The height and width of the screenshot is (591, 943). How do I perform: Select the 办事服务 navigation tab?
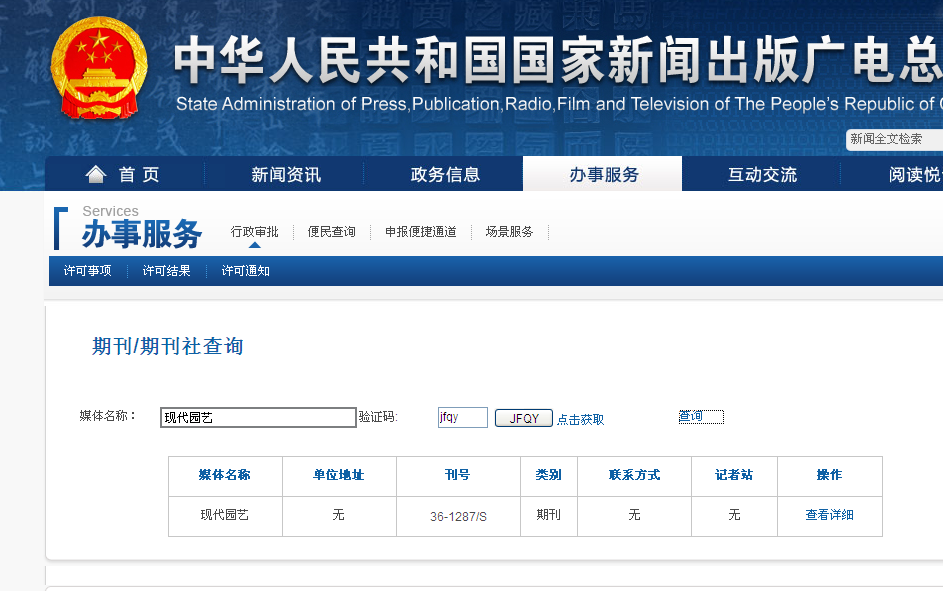tap(603, 174)
